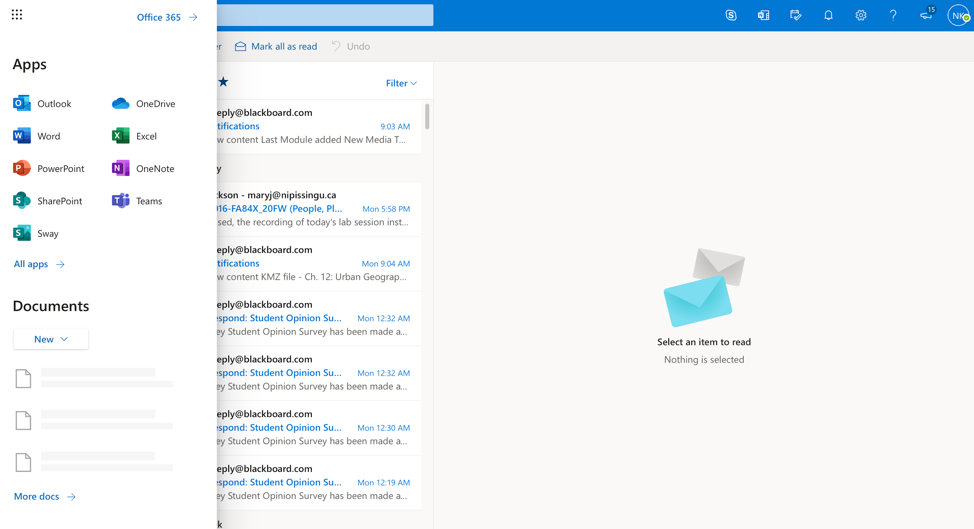Open OneNote from the Apps list
The image size is (974, 529).
pos(143,168)
